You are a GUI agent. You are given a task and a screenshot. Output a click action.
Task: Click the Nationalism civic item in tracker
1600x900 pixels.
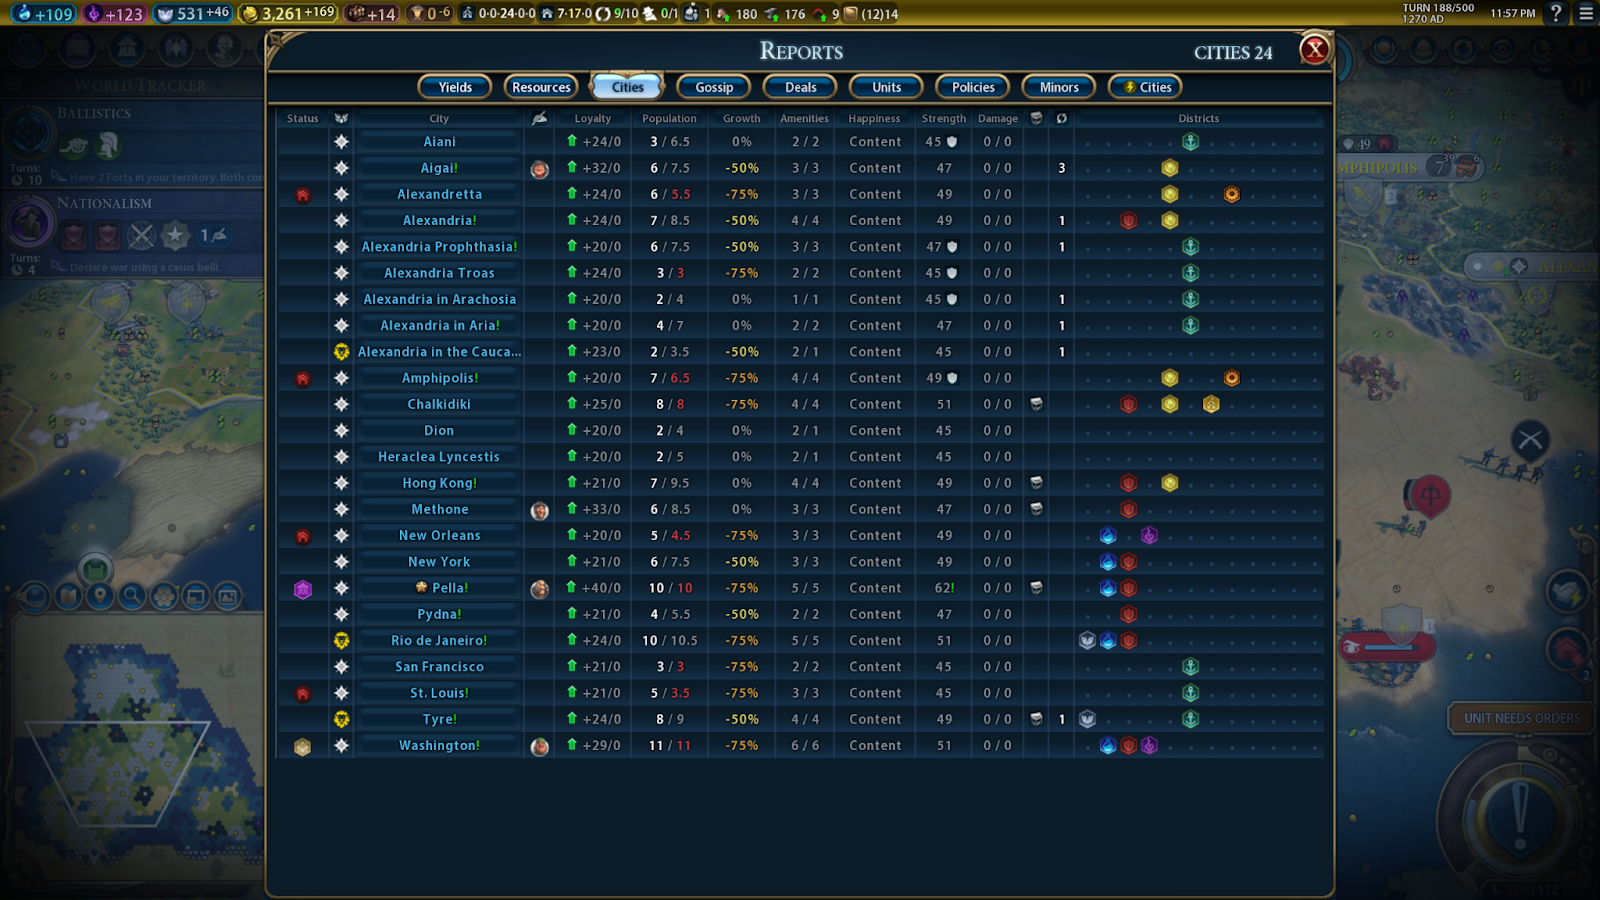[132, 233]
